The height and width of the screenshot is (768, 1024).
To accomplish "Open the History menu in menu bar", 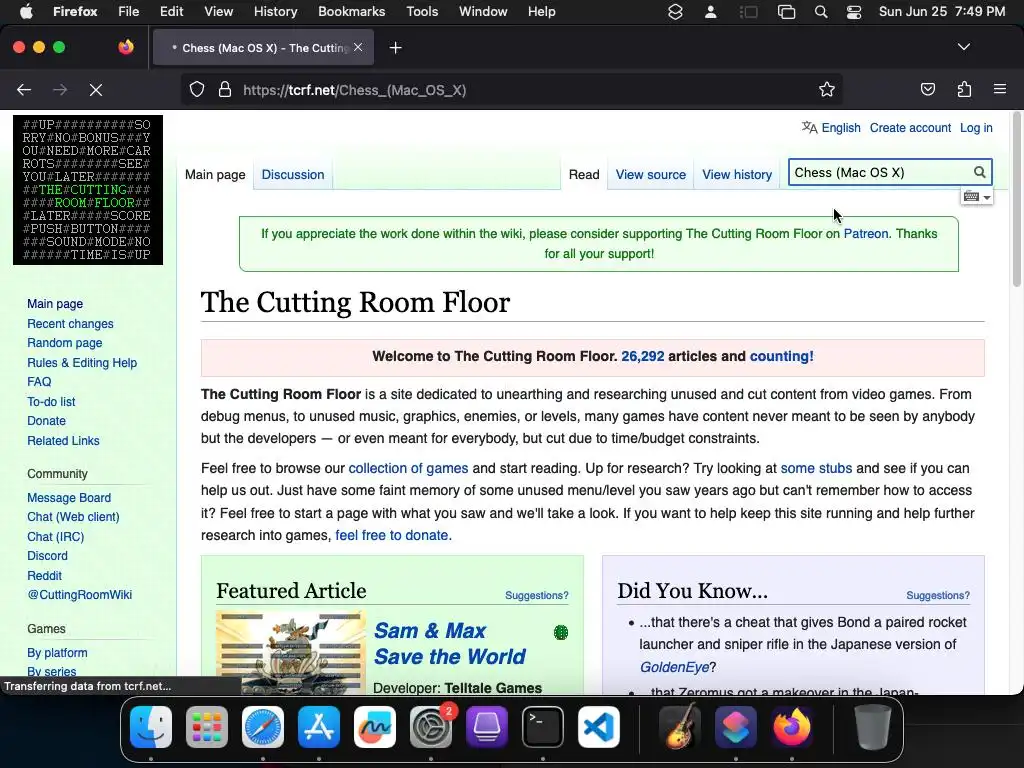I will [x=275, y=12].
